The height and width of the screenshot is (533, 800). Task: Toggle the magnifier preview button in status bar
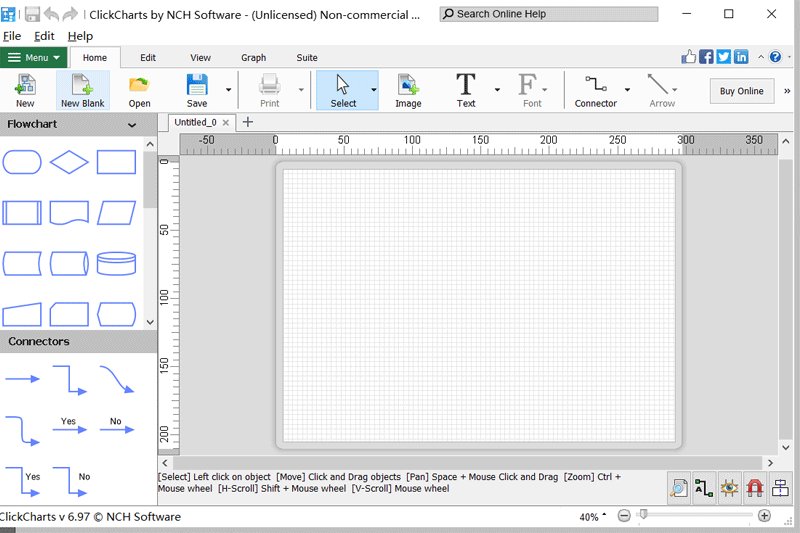click(679, 488)
